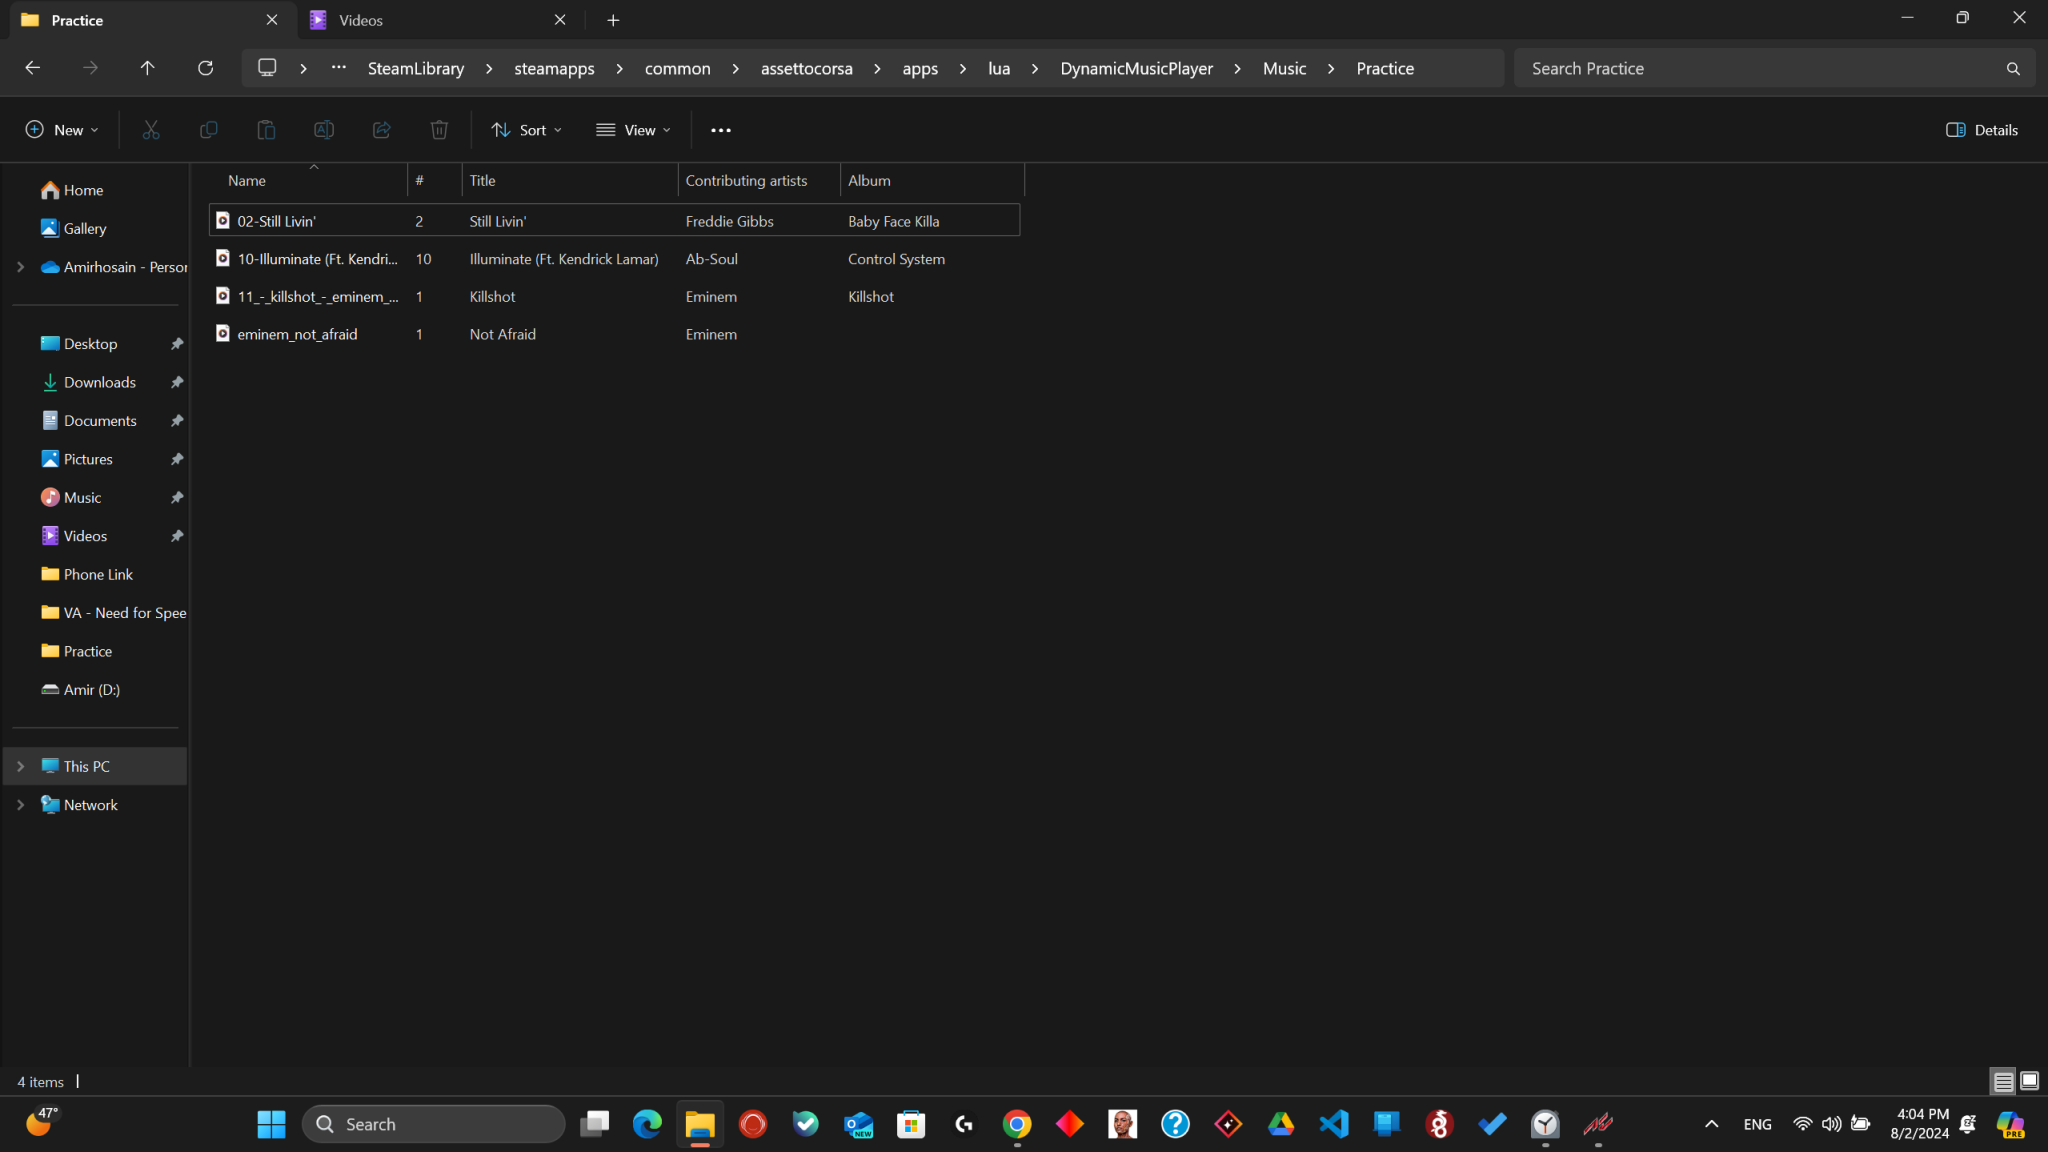Expand the Network tree node
The width and height of the screenshot is (2048, 1152).
tap(20, 805)
